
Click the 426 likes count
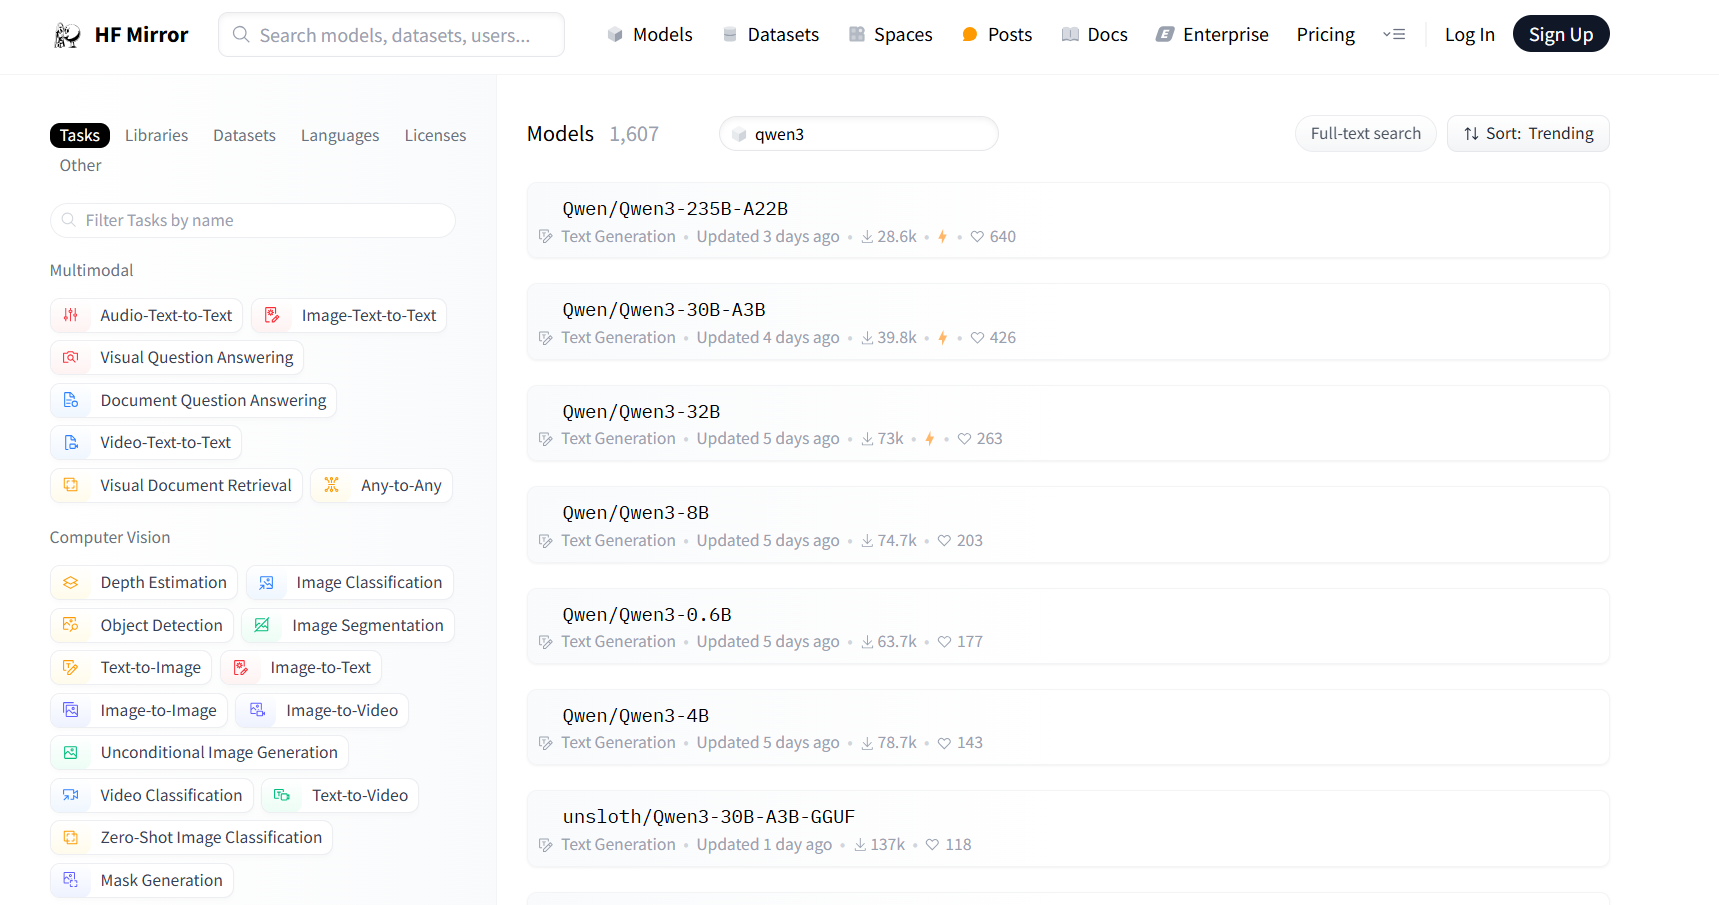pos(1003,338)
